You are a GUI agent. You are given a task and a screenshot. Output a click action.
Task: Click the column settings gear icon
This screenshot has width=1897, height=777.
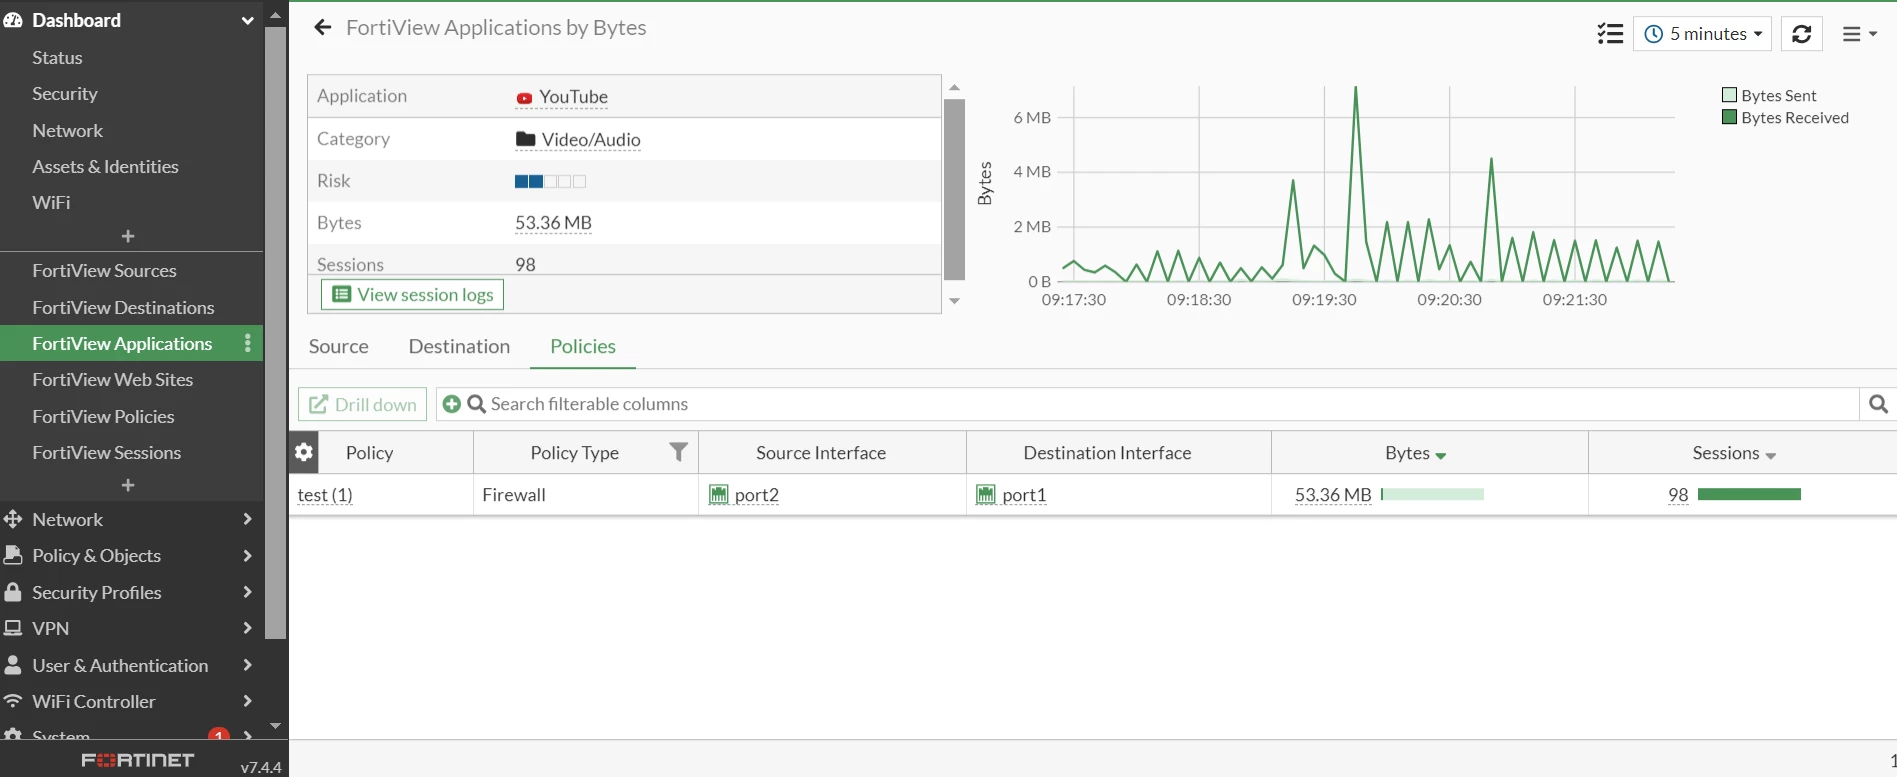(304, 452)
